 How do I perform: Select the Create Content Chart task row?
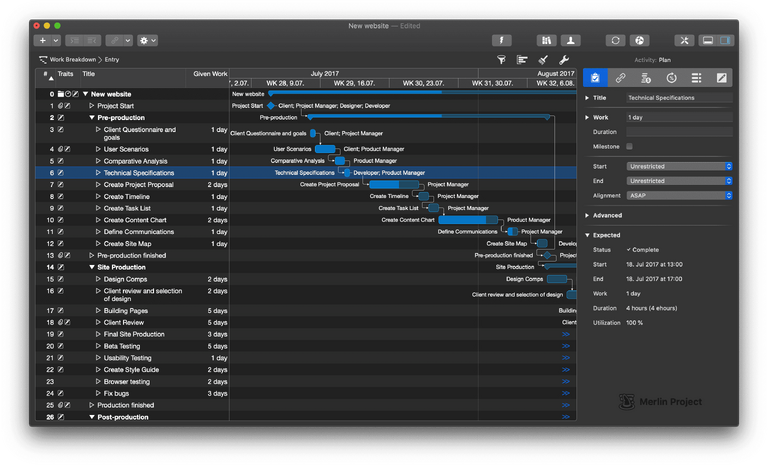[x=135, y=220]
